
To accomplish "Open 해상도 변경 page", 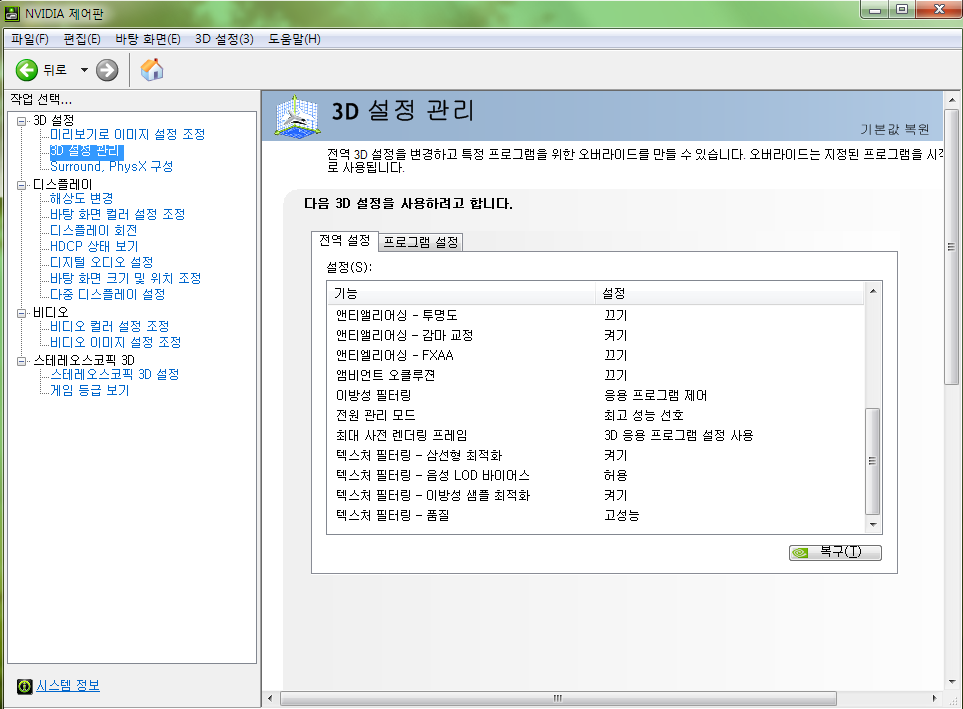I will click(x=81, y=198).
